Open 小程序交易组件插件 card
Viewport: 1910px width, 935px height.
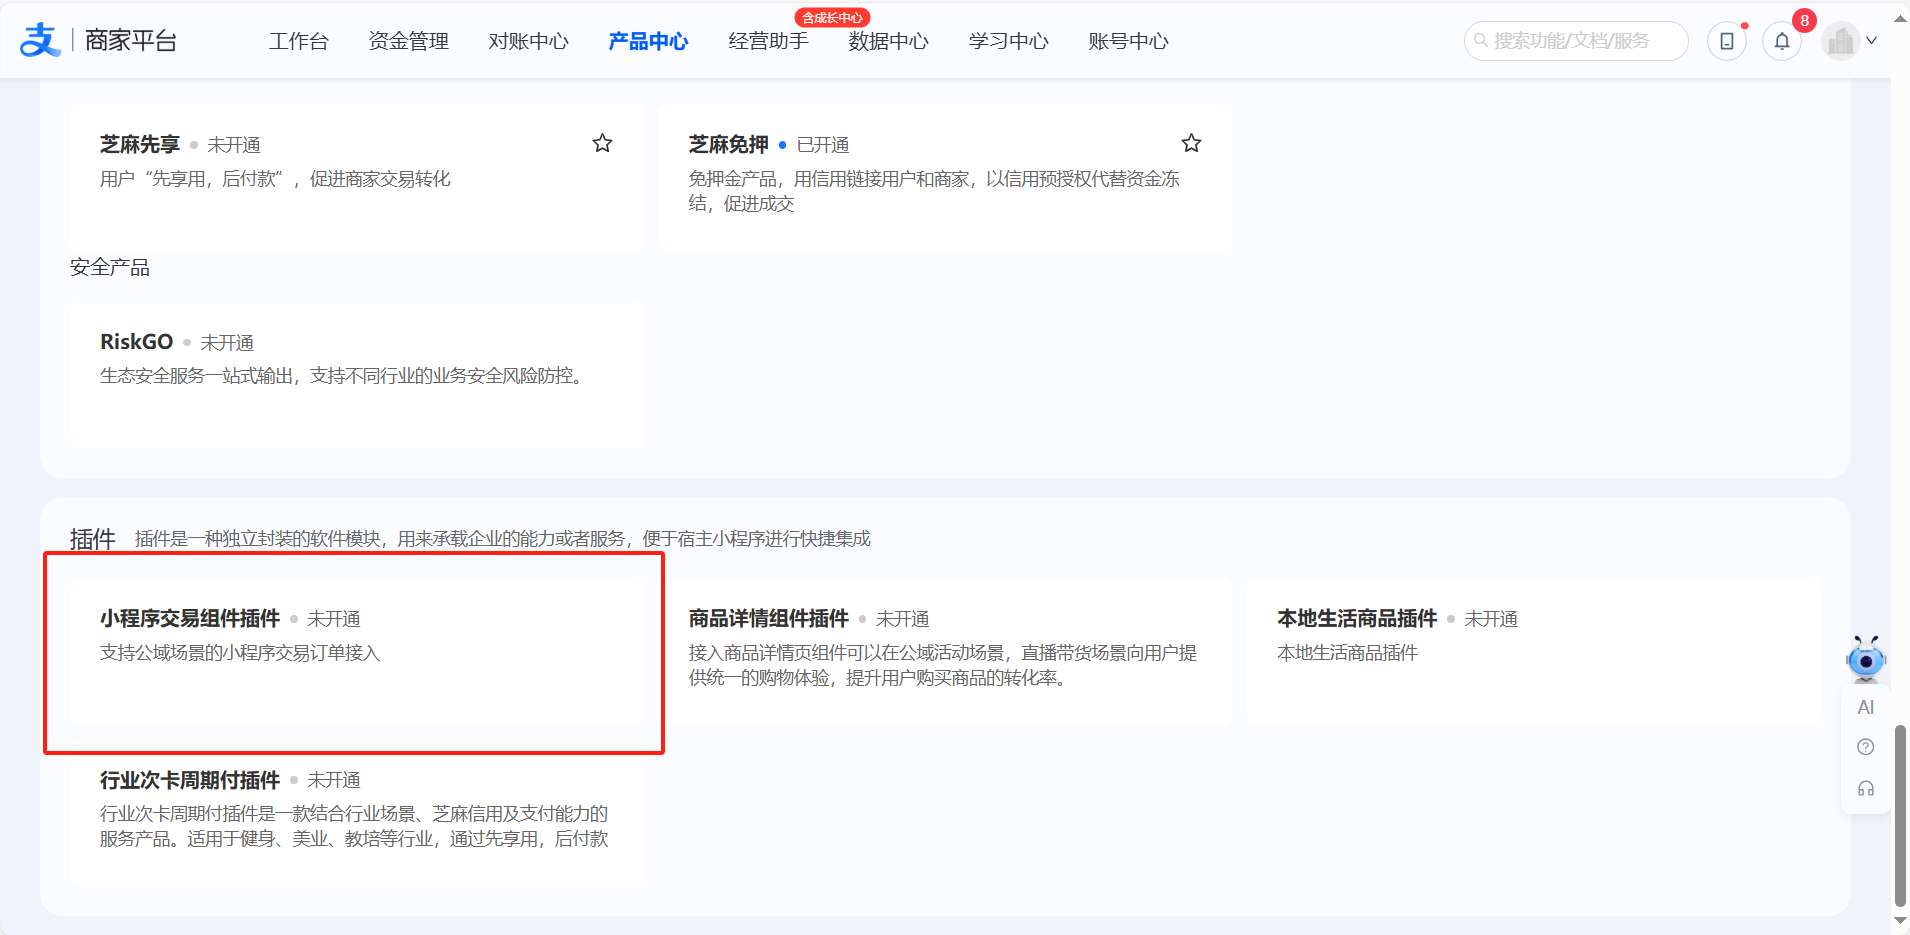click(x=357, y=651)
